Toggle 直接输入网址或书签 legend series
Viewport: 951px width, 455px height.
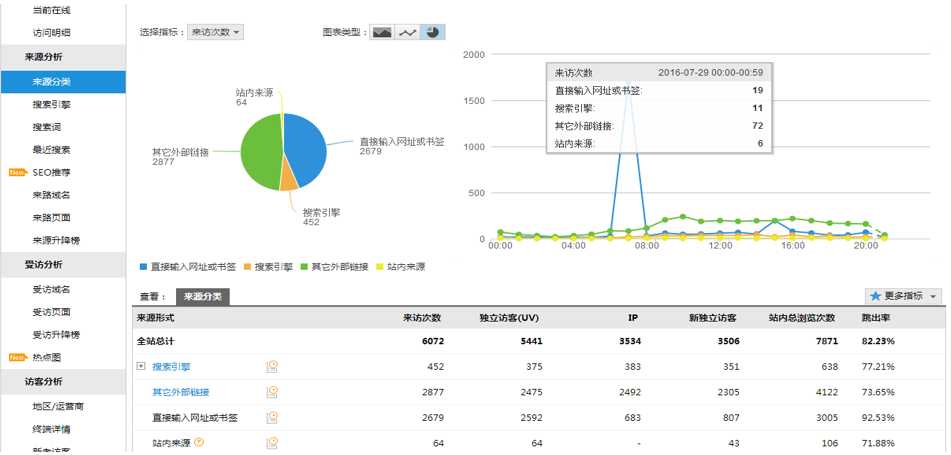tap(186, 266)
